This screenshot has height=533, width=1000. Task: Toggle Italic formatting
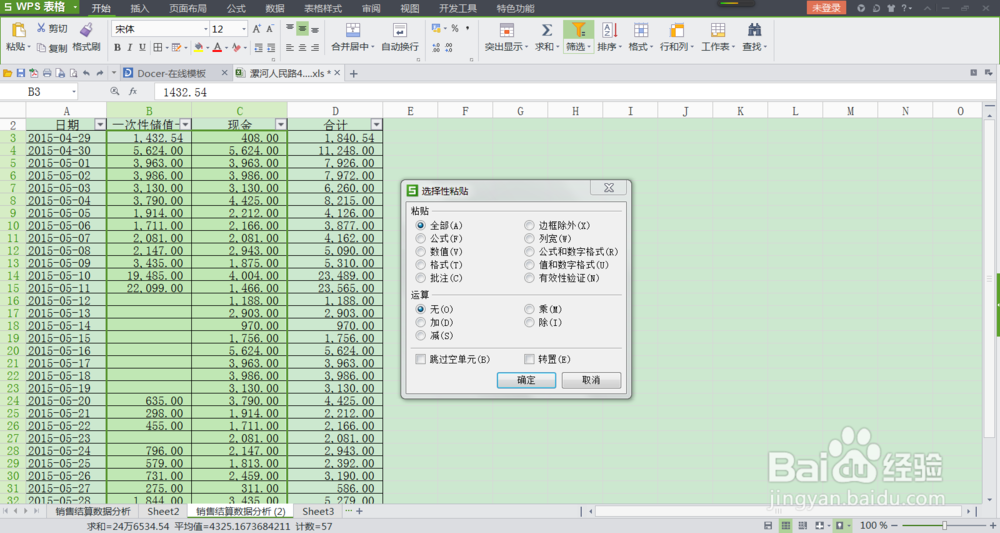[130, 48]
